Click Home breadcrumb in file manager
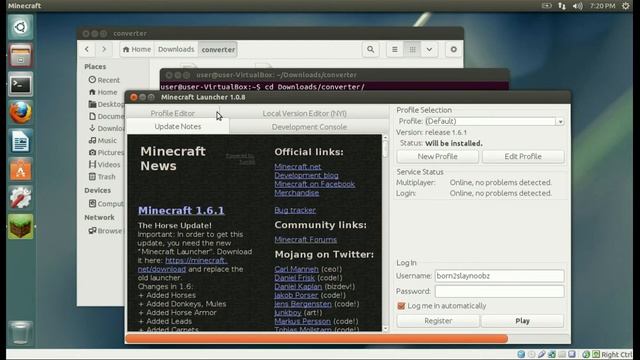640x360 pixels. 137,49
